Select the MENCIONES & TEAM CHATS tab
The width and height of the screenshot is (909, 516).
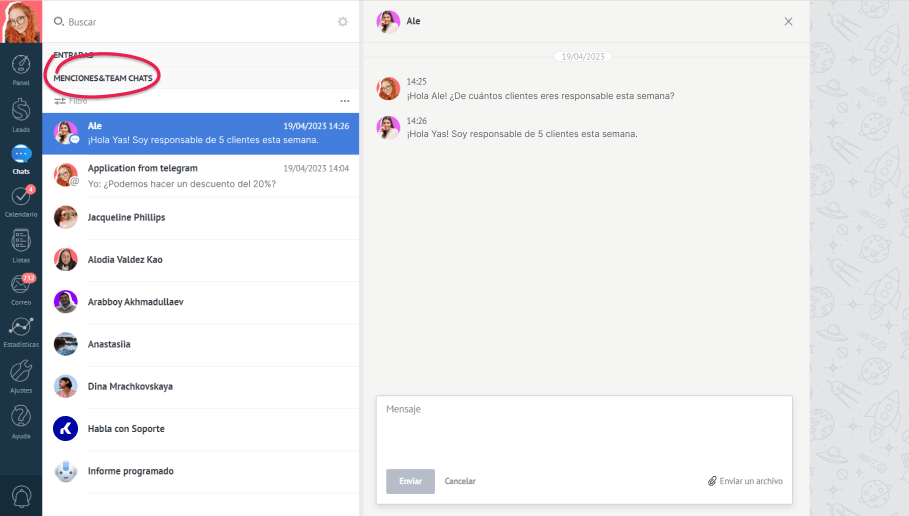pyautogui.click(x=103, y=78)
